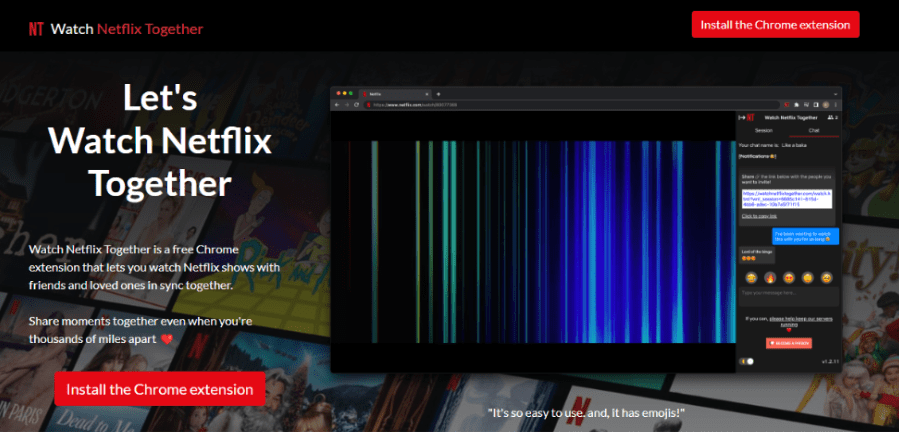Click the 'Your chat name is:' label

tap(758, 145)
